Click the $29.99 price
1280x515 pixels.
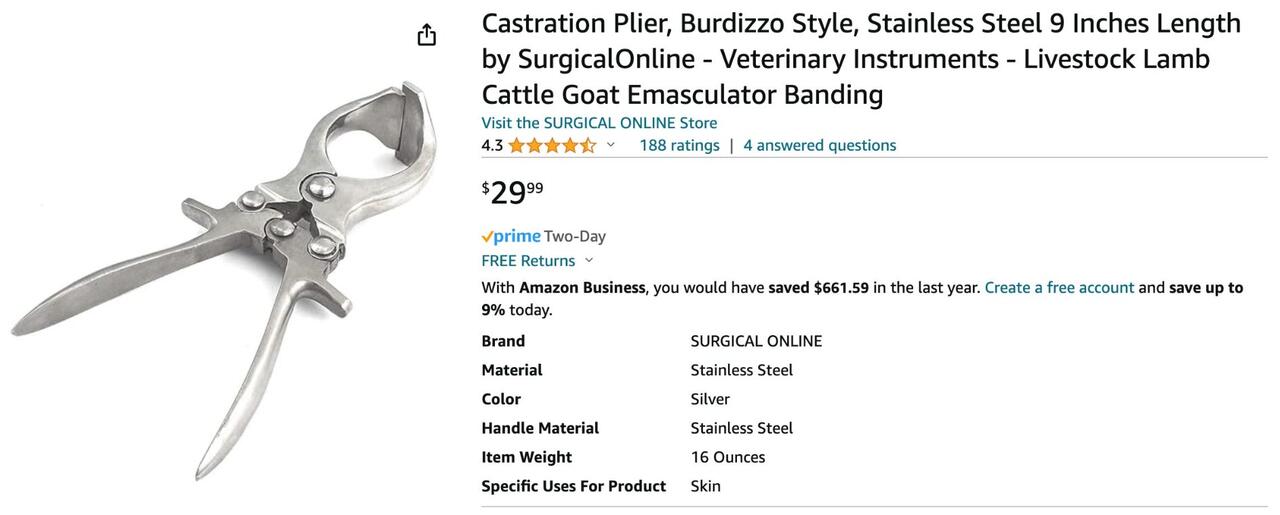[513, 191]
